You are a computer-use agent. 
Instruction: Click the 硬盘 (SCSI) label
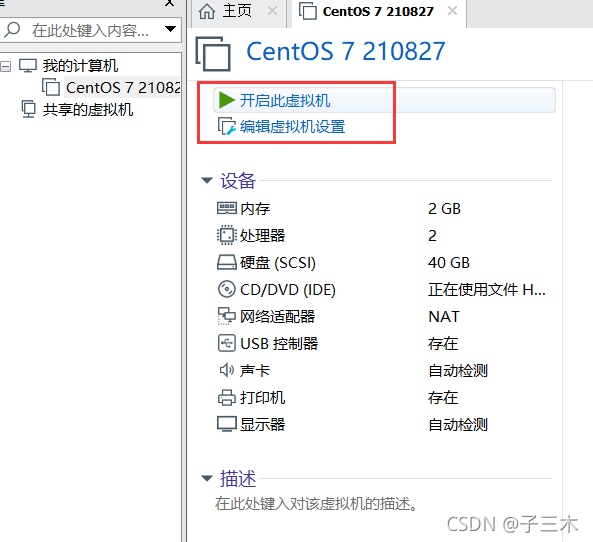(x=278, y=263)
